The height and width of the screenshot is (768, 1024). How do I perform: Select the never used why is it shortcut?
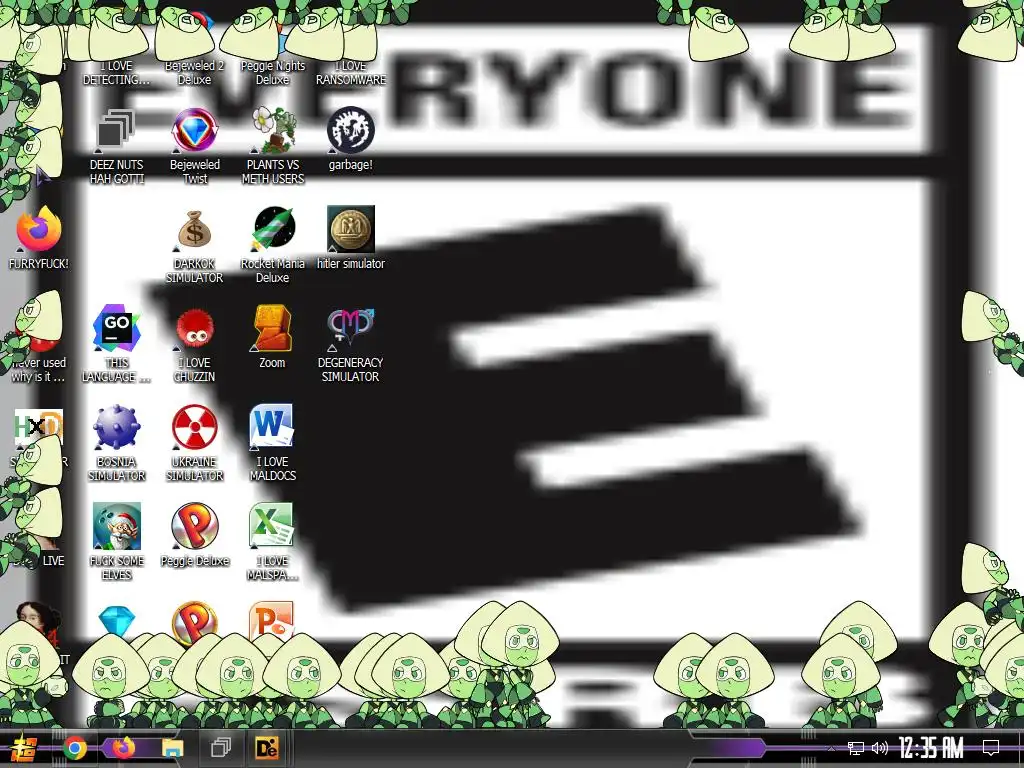39,370
